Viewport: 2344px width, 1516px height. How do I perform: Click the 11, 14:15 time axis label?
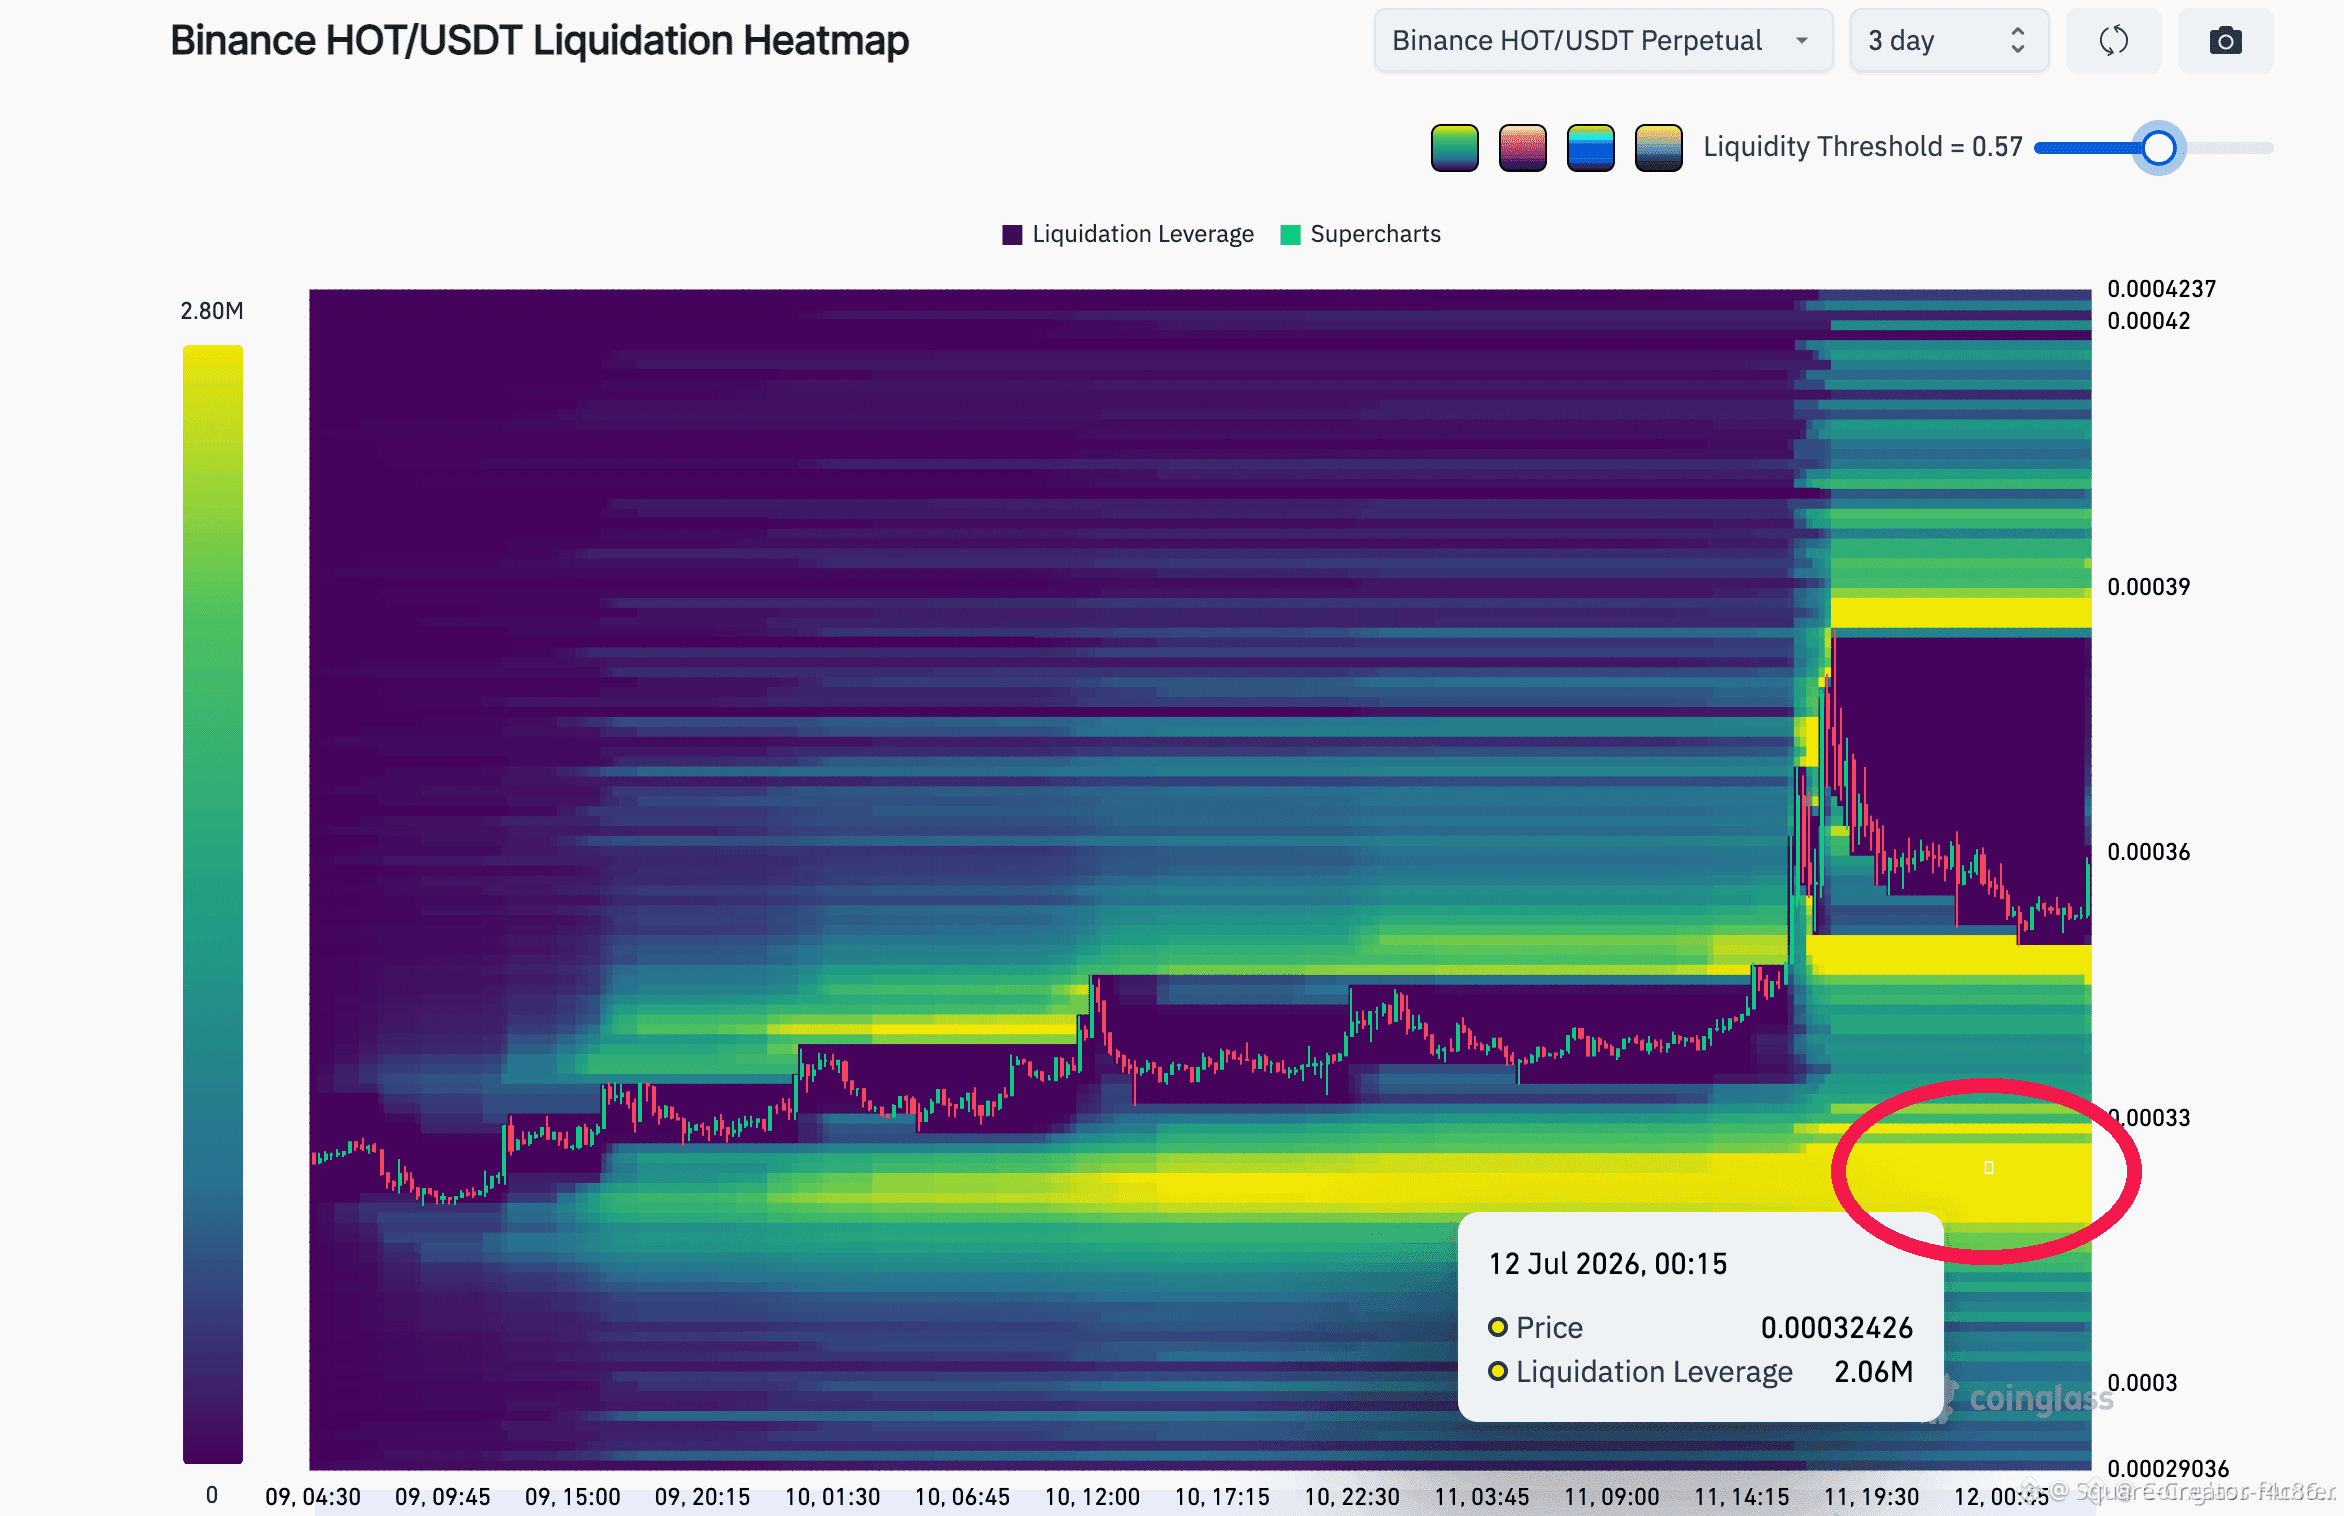tap(1742, 1497)
